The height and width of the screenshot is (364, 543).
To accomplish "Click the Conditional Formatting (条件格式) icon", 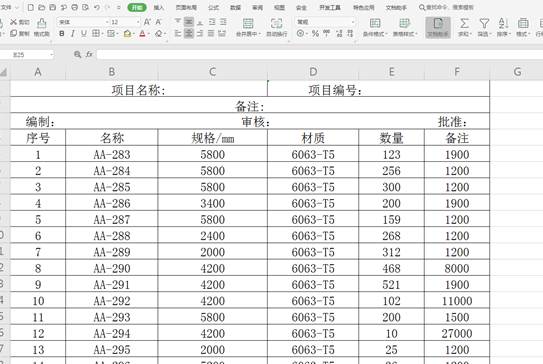I will click(375, 24).
